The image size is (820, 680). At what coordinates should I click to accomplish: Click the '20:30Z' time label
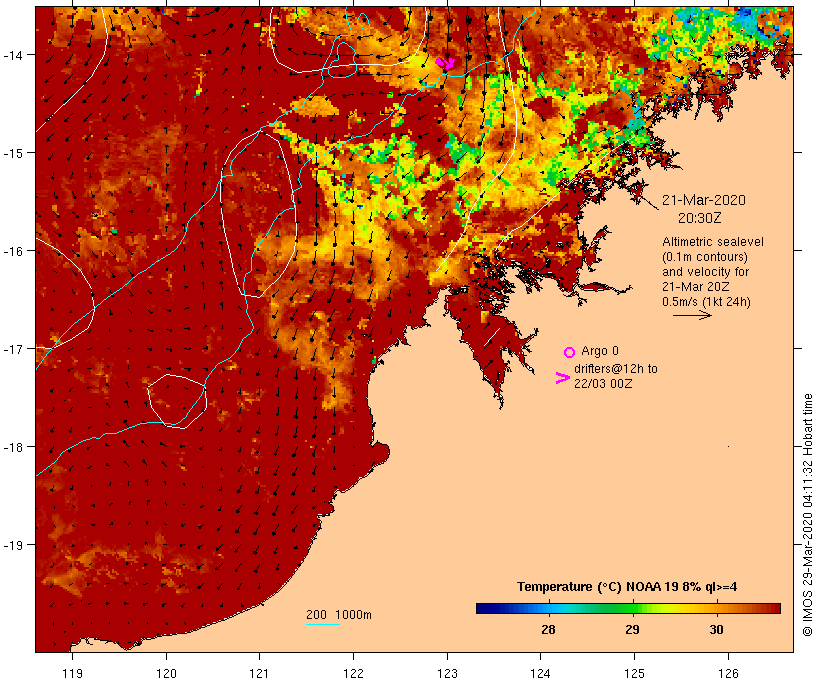700,218
